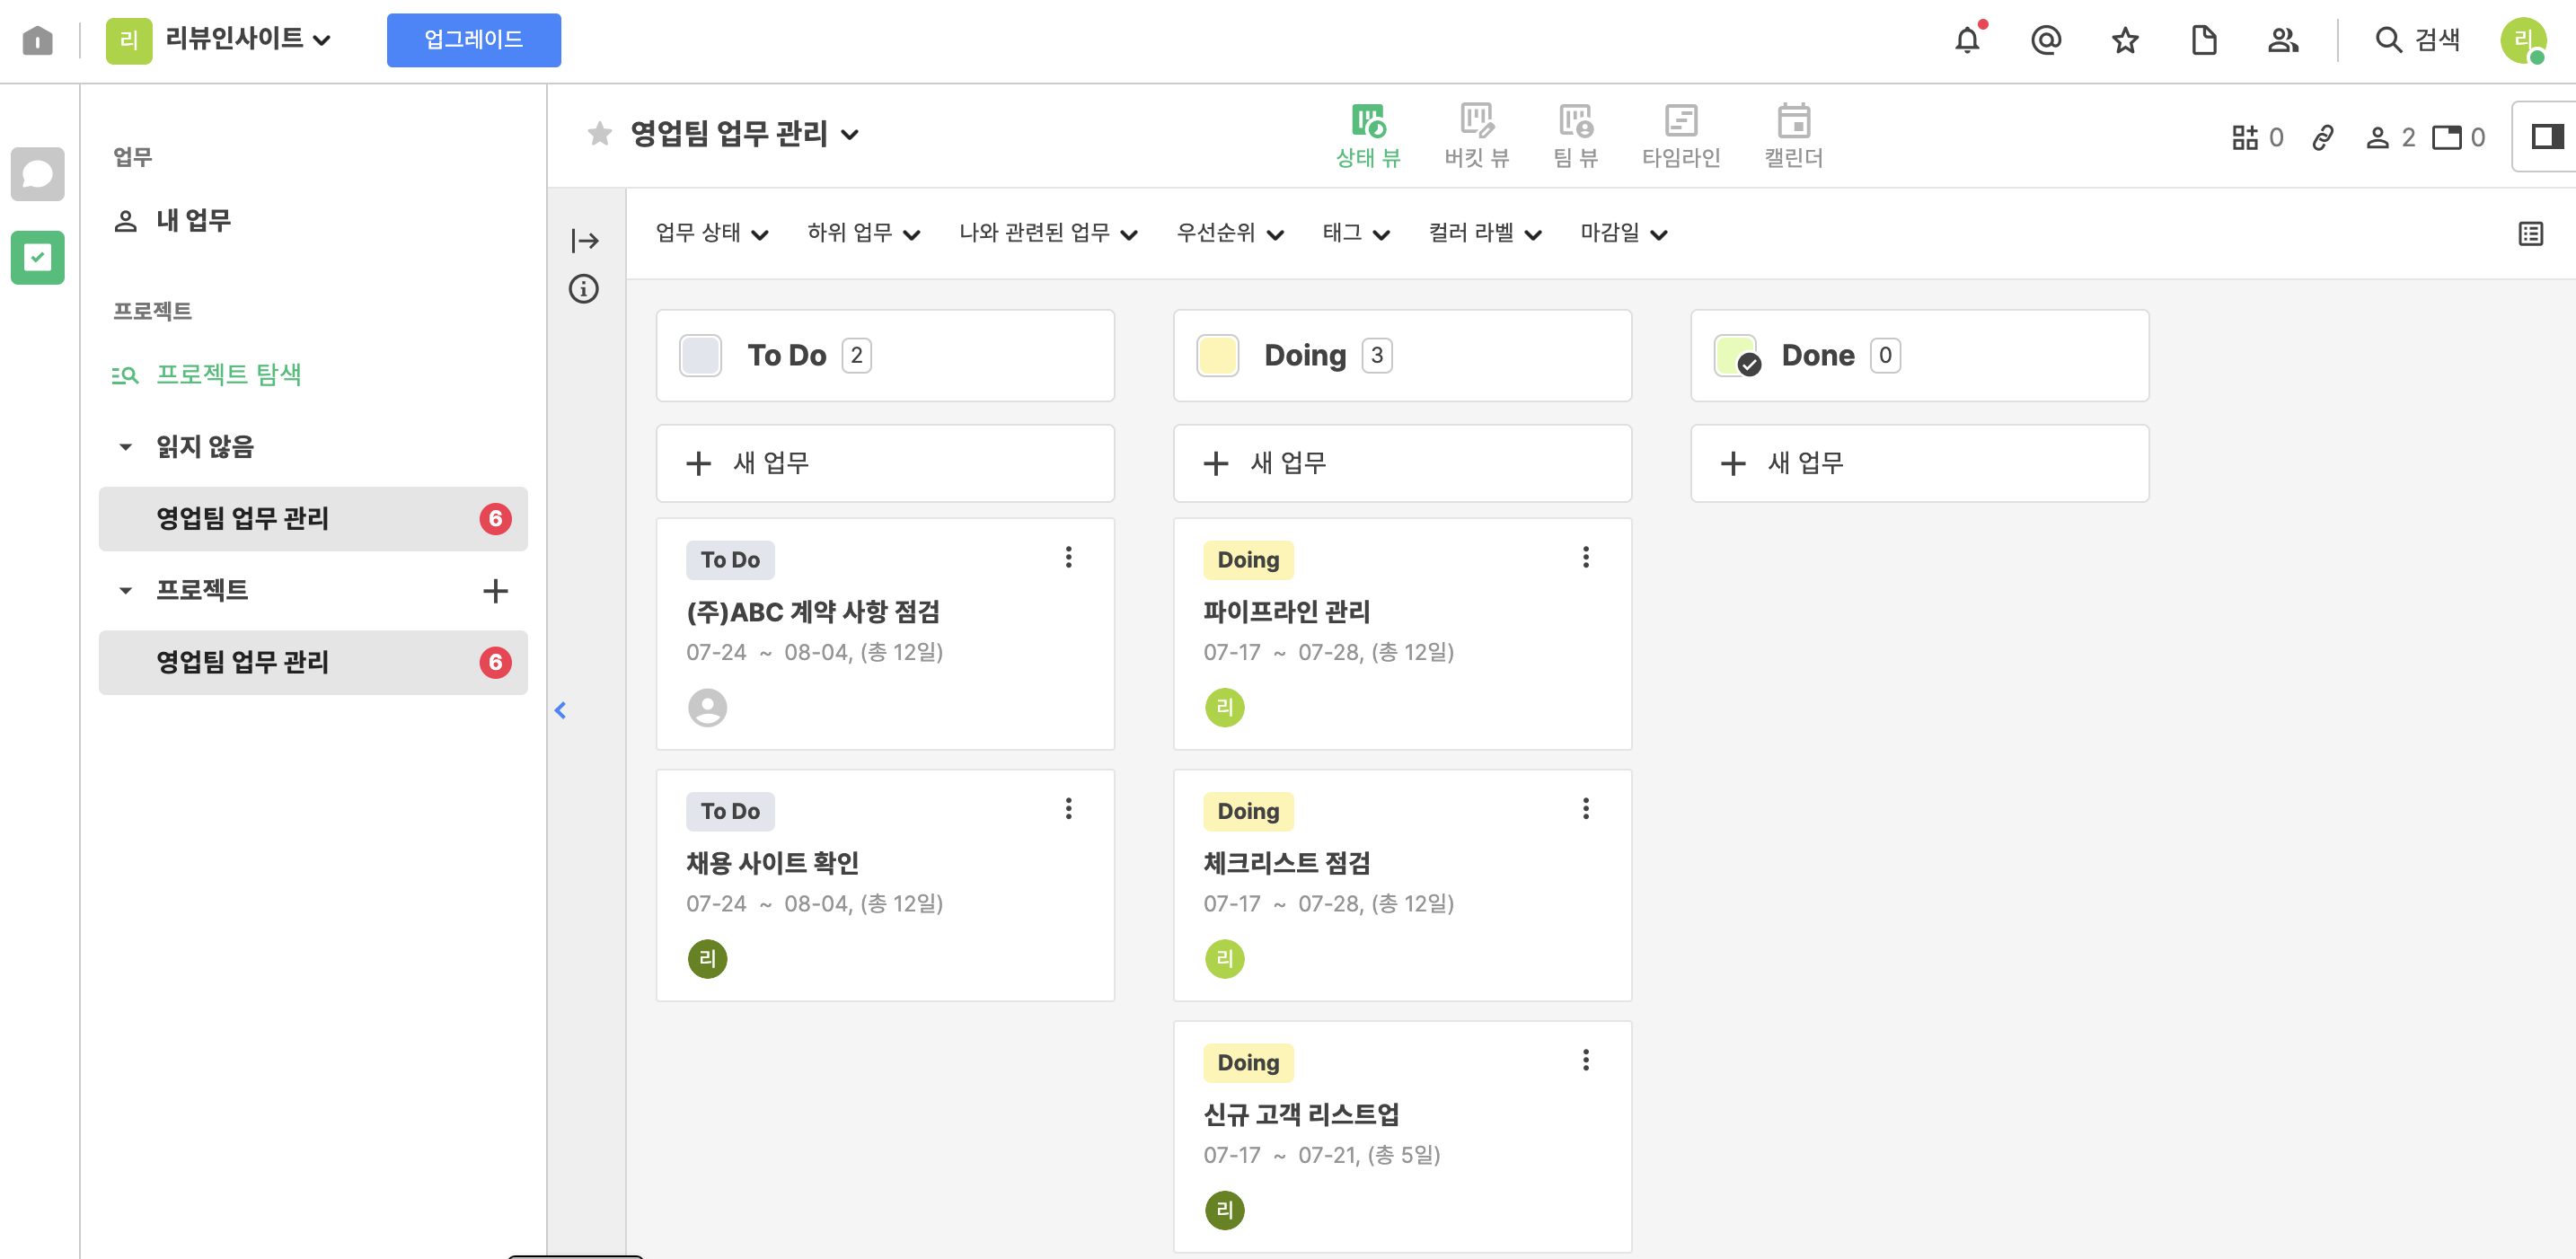Click the yellow Doing column color swatch
The width and height of the screenshot is (2576, 1259).
point(1217,355)
